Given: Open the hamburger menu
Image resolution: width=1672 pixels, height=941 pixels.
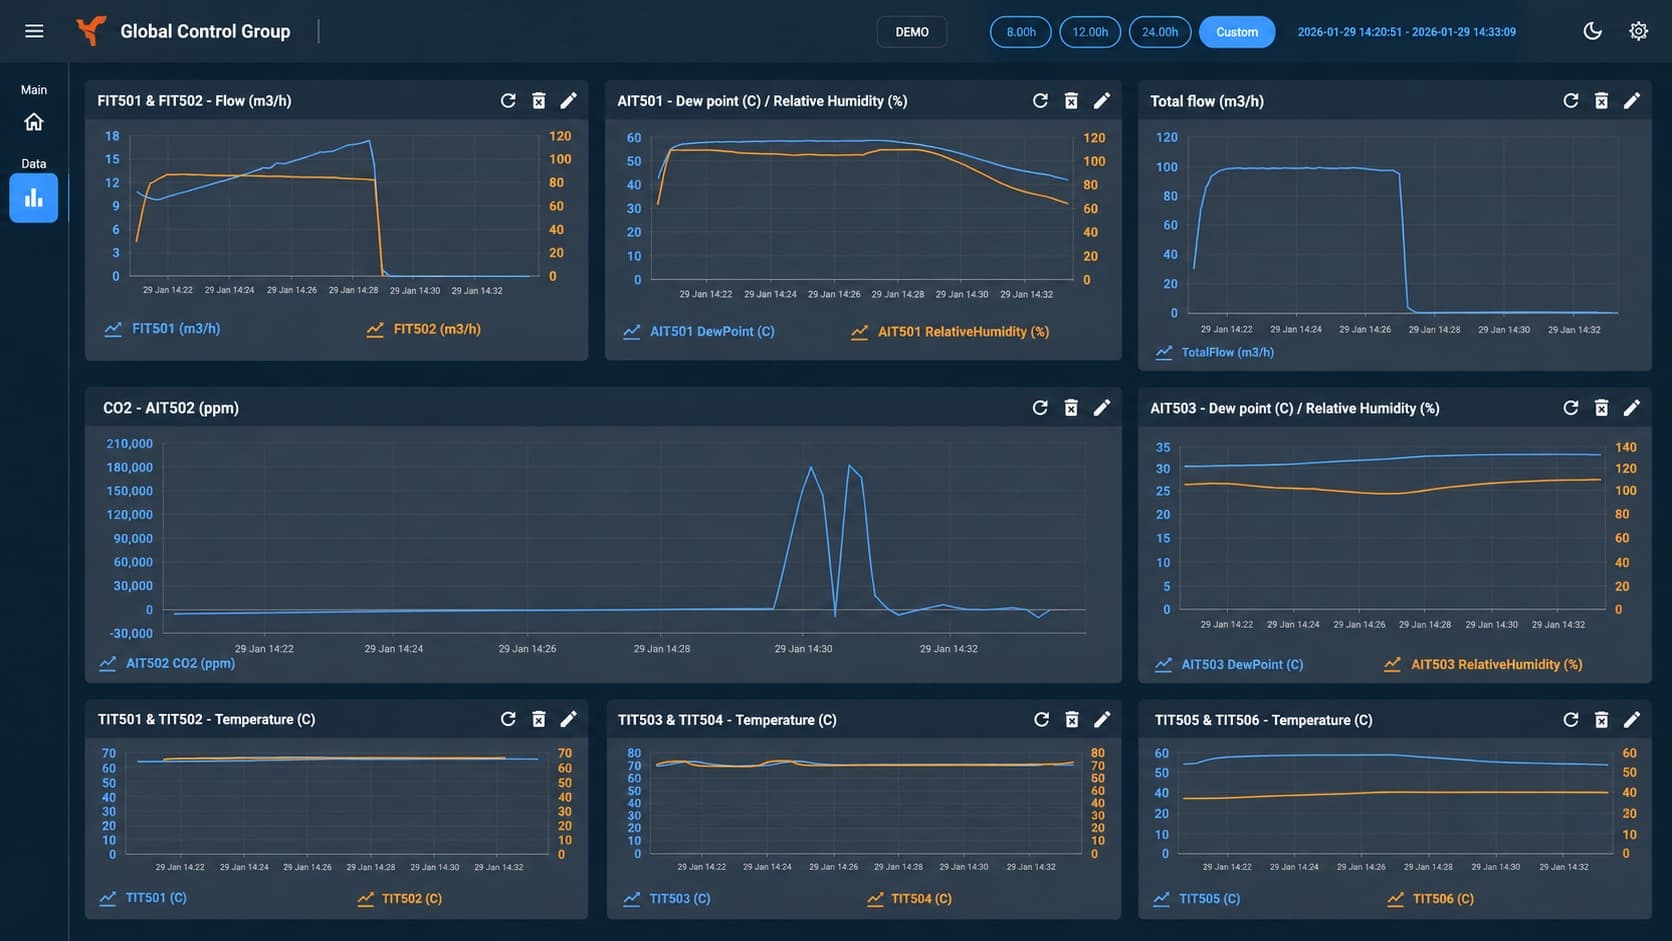Looking at the screenshot, I should click(x=34, y=31).
